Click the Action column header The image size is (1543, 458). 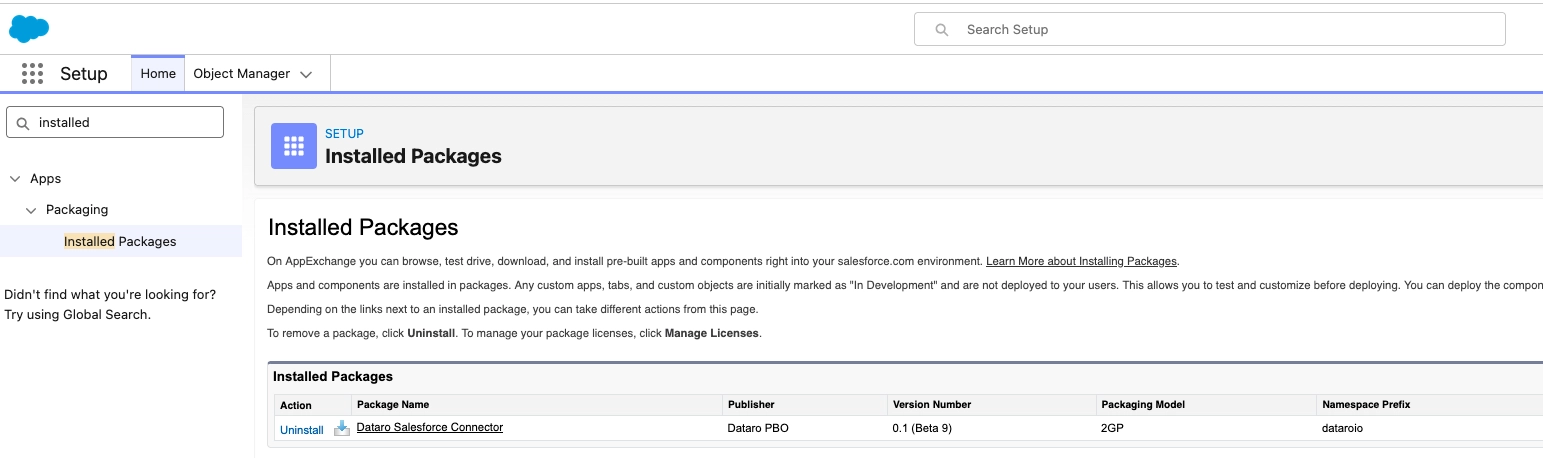point(296,405)
